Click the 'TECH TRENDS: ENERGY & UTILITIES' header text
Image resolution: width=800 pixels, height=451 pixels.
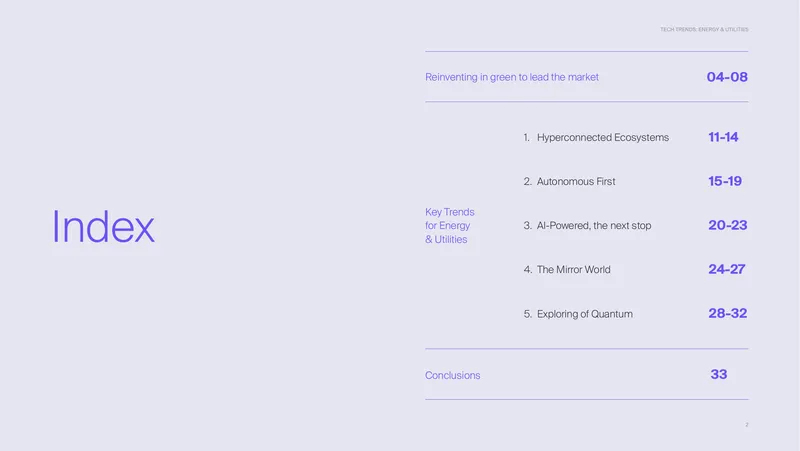(704, 30)
